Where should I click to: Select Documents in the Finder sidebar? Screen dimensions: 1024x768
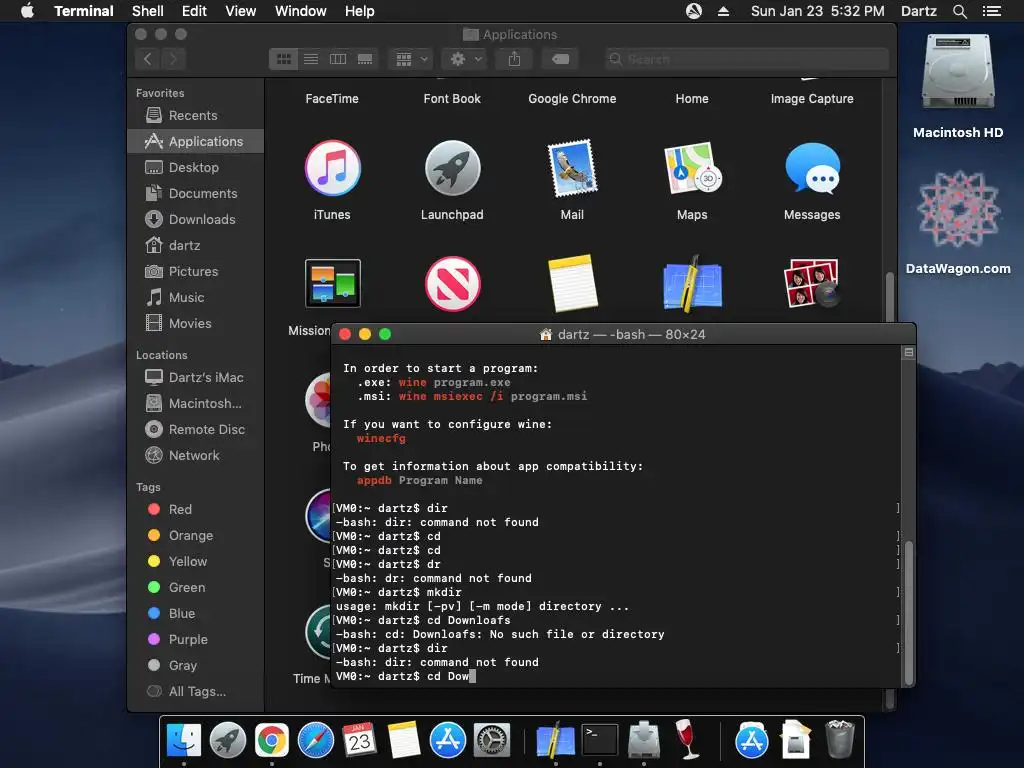tap(196, 194)
